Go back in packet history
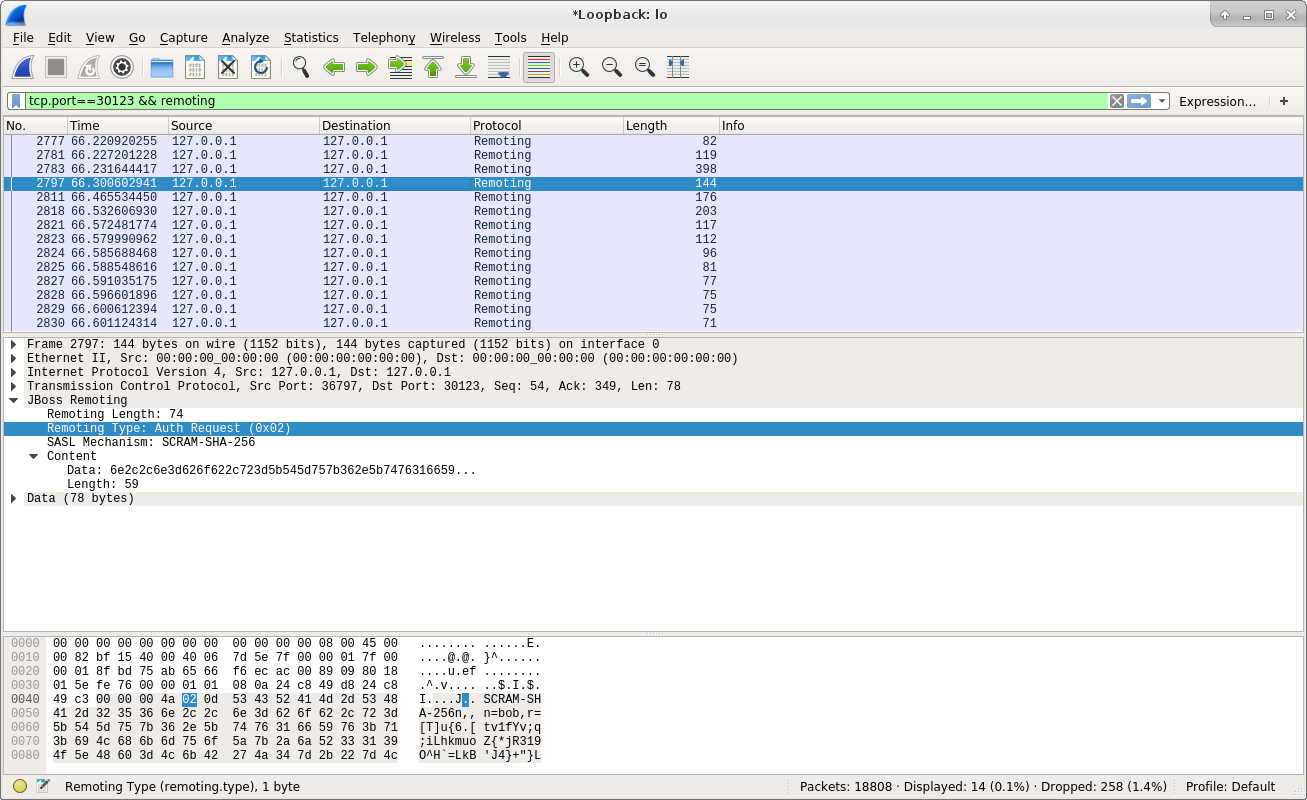Screen dimensions: 1307x800 [334, 67]
